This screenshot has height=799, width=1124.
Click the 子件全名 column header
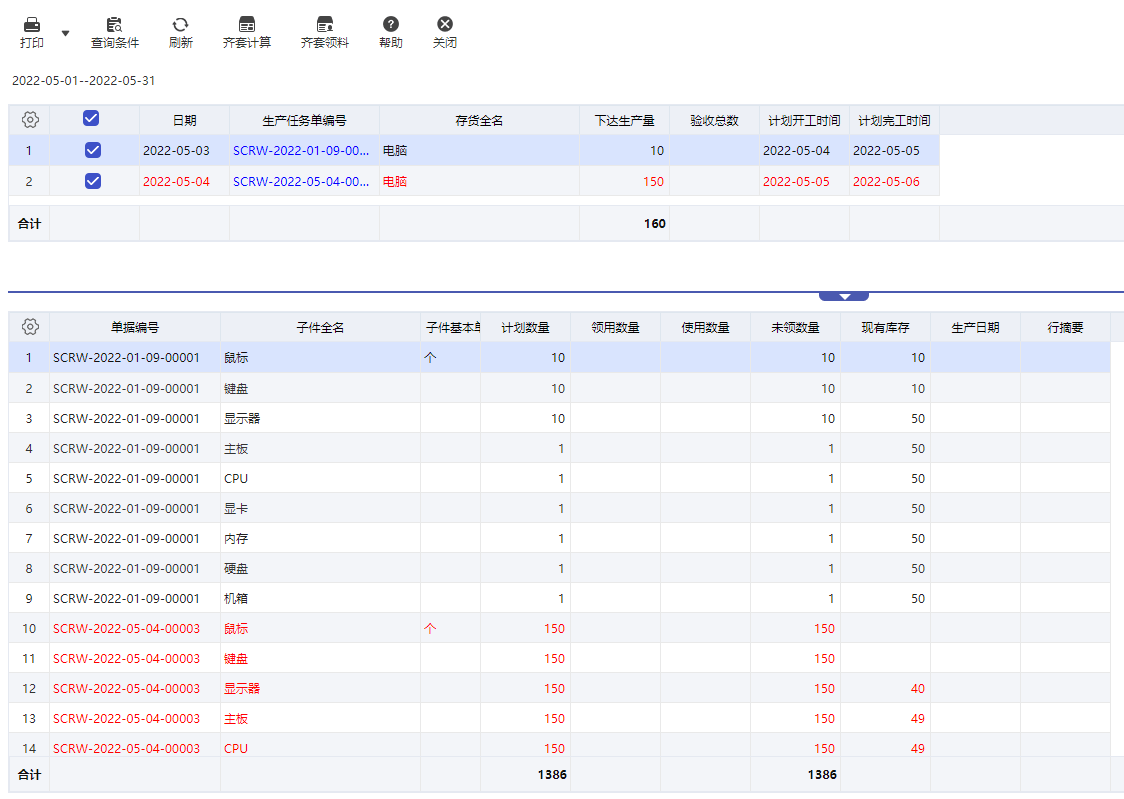pos(320,327)
